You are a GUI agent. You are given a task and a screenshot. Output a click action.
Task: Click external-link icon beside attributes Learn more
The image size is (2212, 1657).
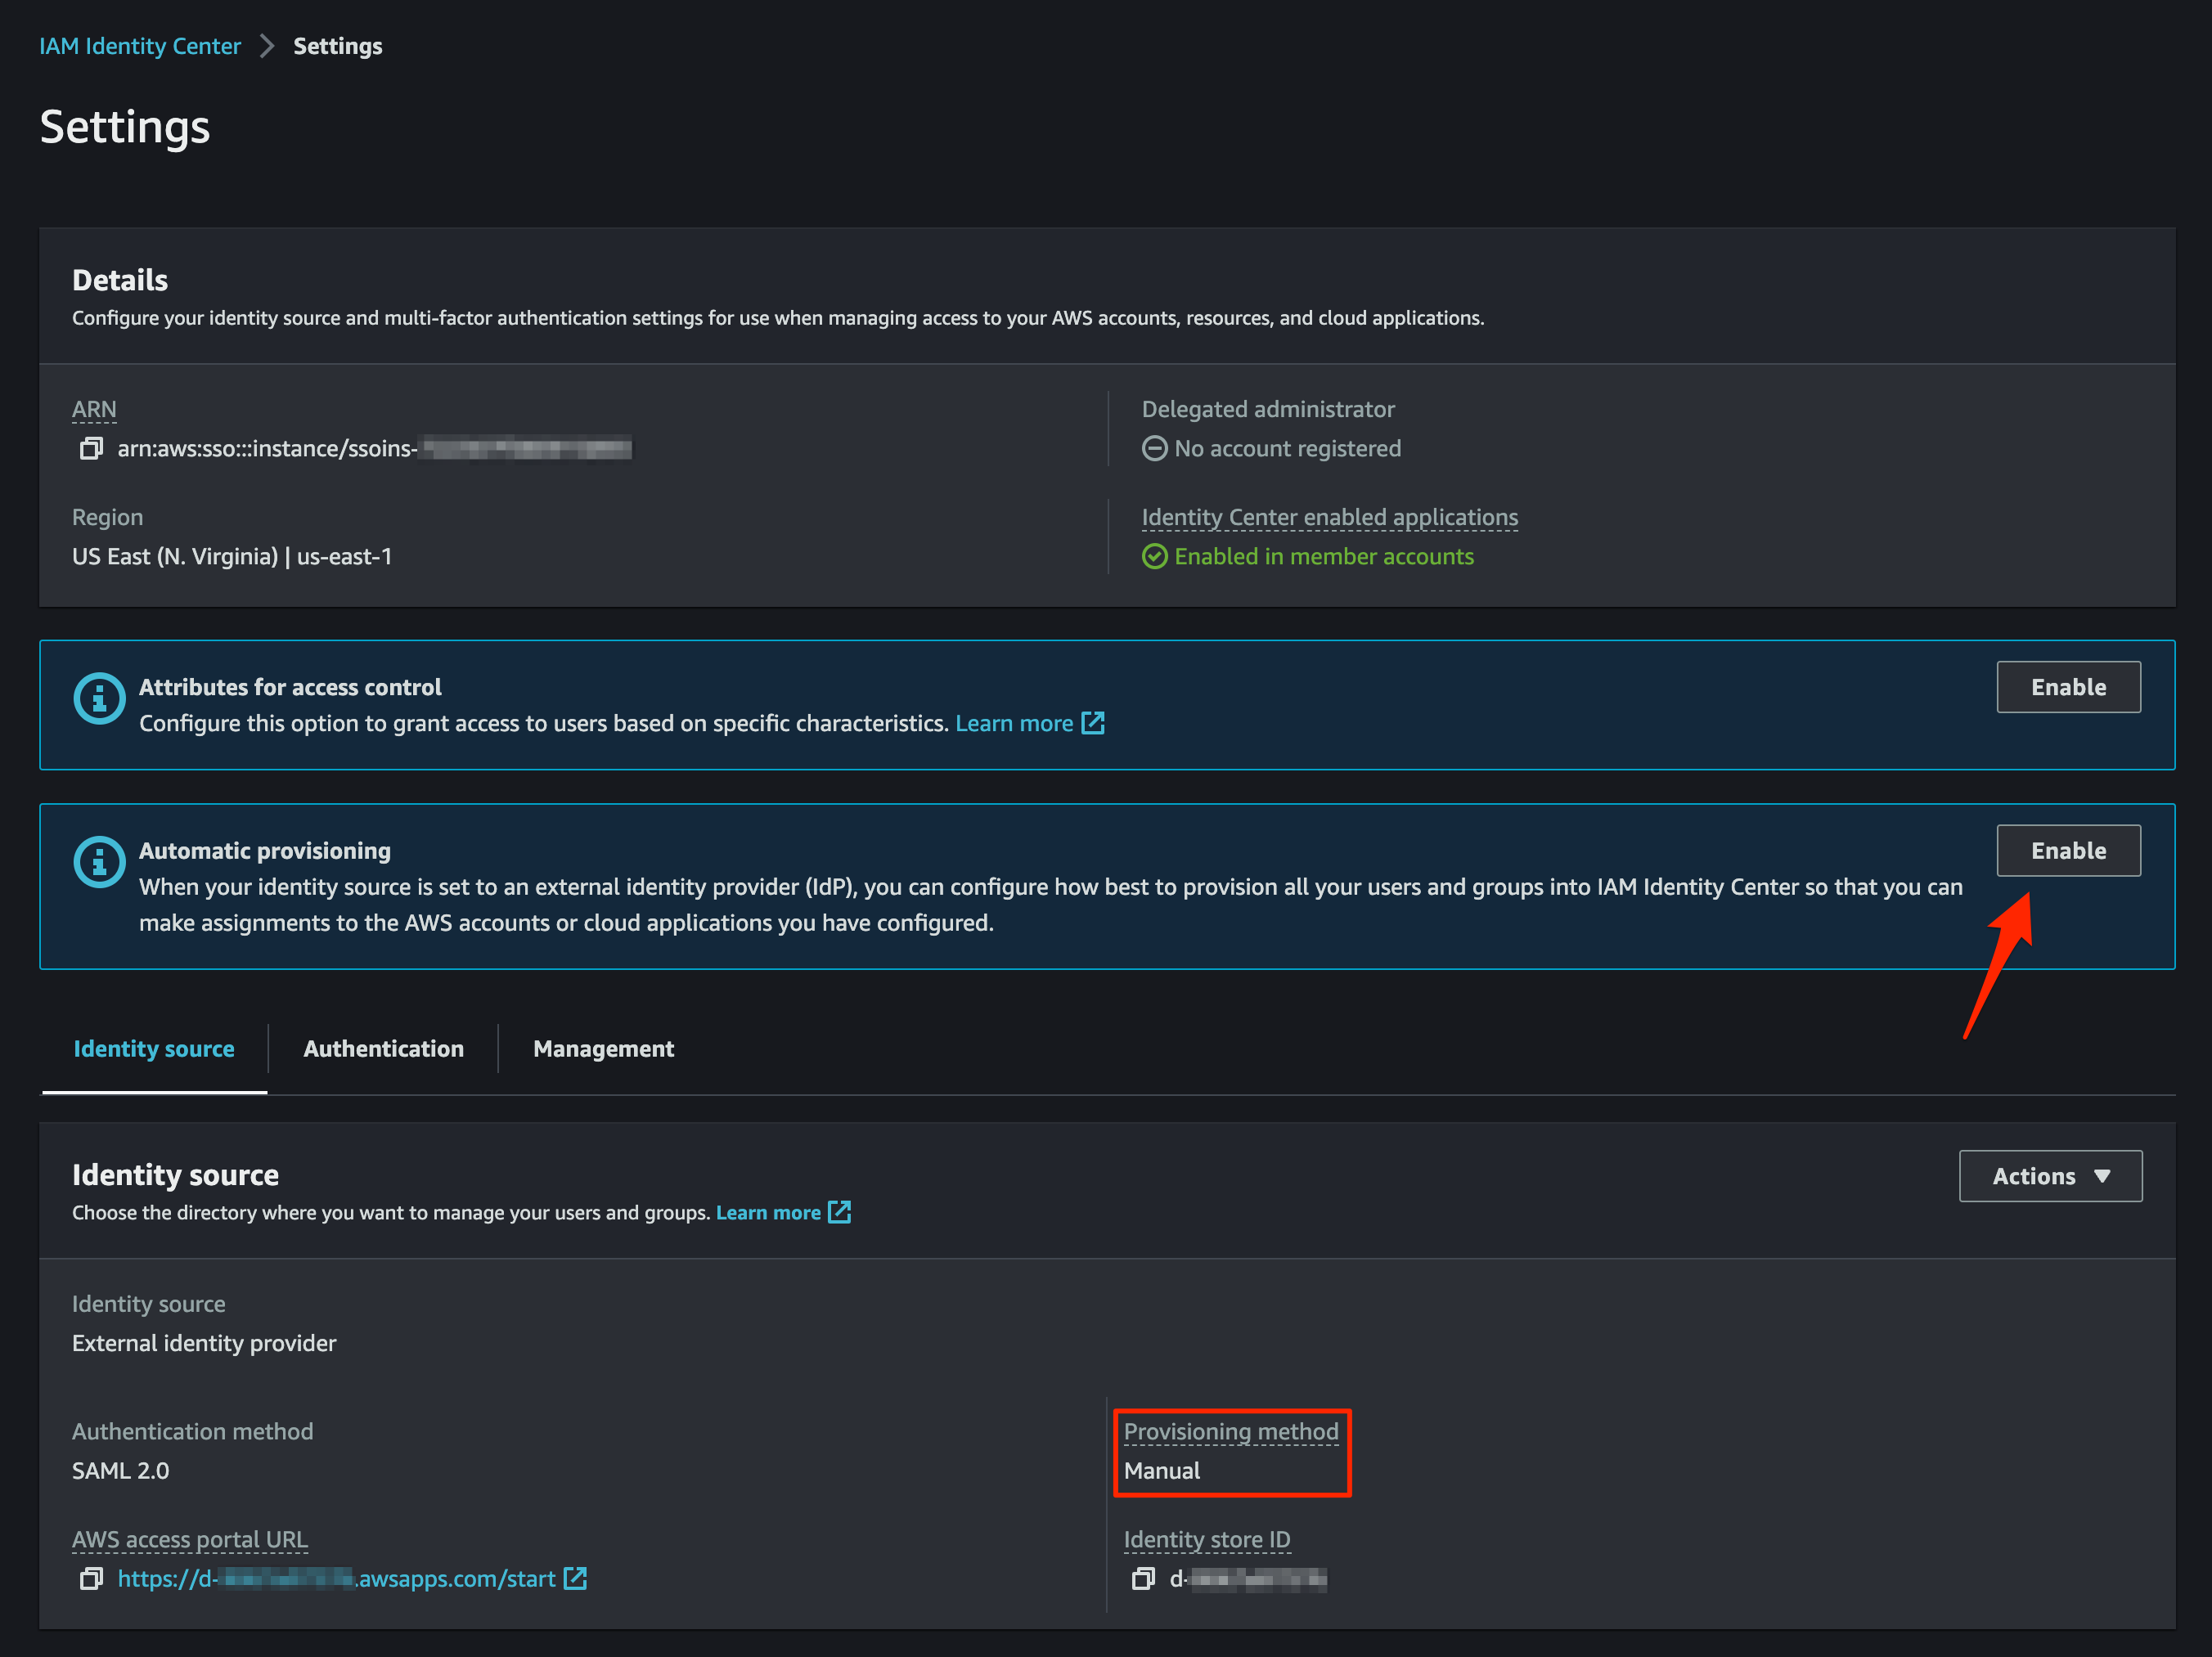click(x=1093, y=723)
